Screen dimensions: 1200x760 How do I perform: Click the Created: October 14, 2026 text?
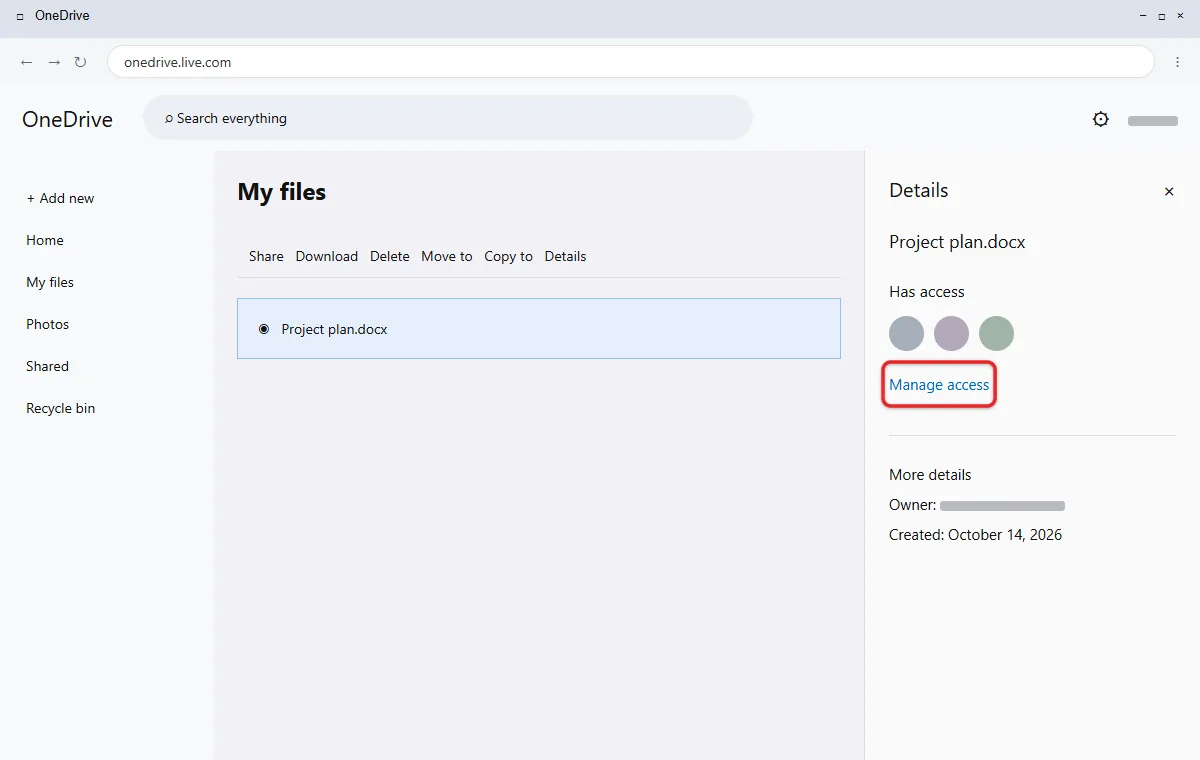pyautogui.click(x=976, y=535)
